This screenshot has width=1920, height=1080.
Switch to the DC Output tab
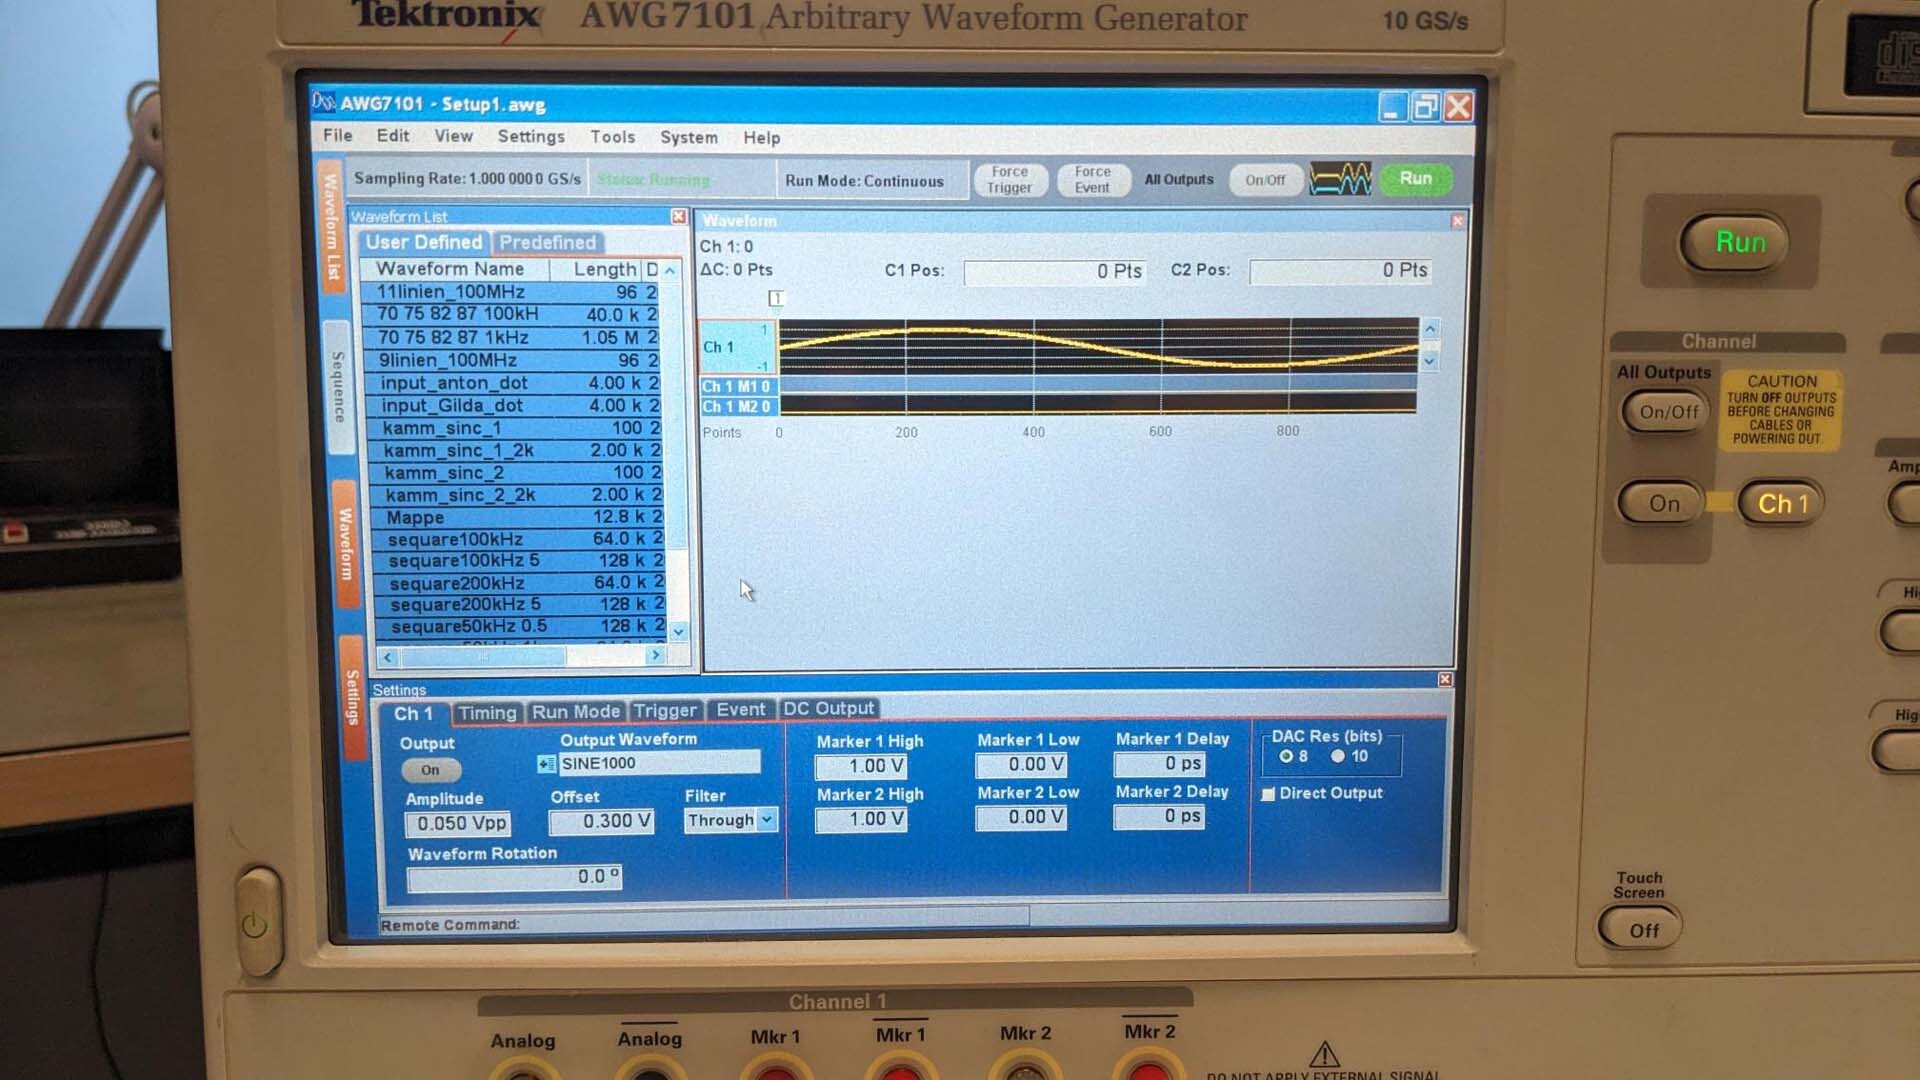point(829,709)
